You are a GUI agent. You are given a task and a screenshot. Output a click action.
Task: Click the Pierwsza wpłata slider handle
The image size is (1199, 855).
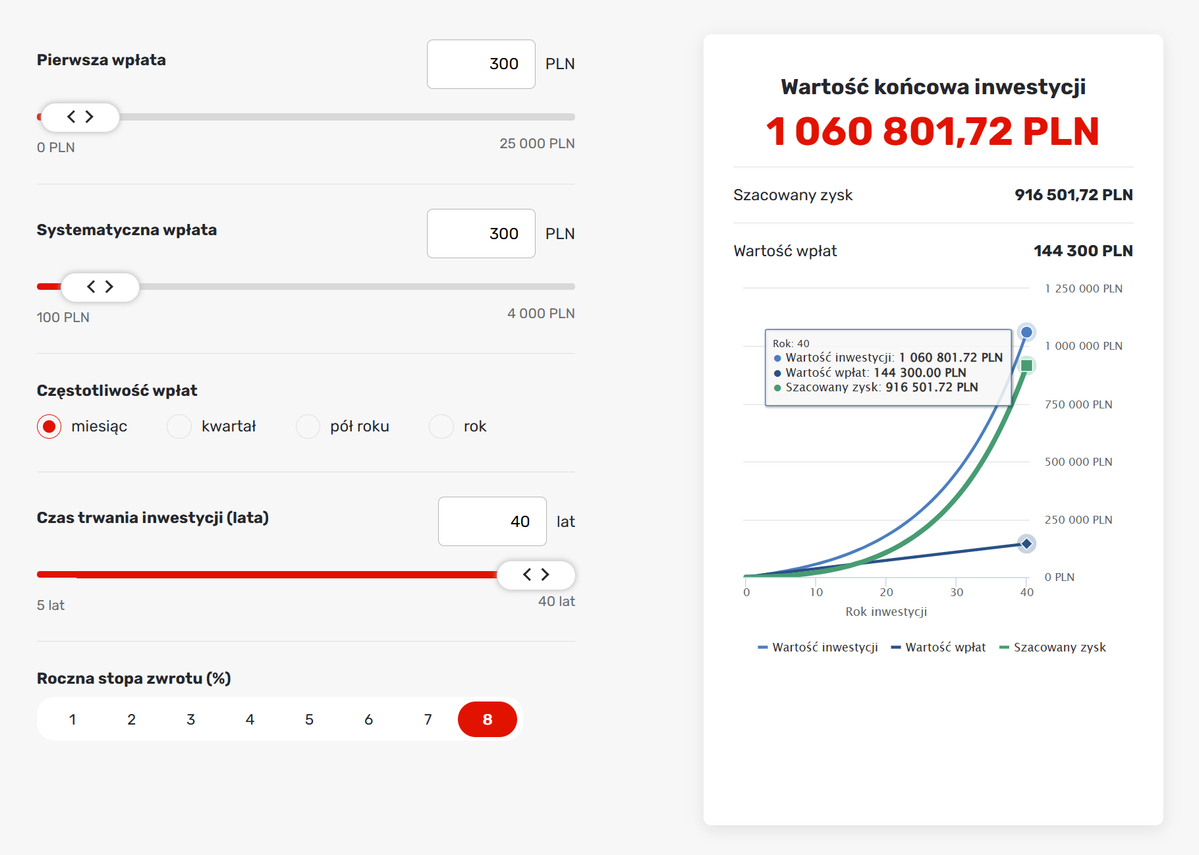80,117
